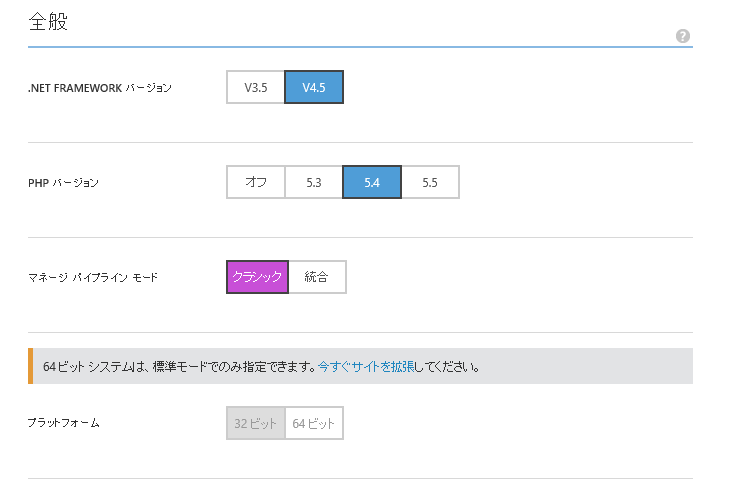733x497 pixels.
Task: Click the マネージ パイプライン モード label
Action: [x=93, y=277]
